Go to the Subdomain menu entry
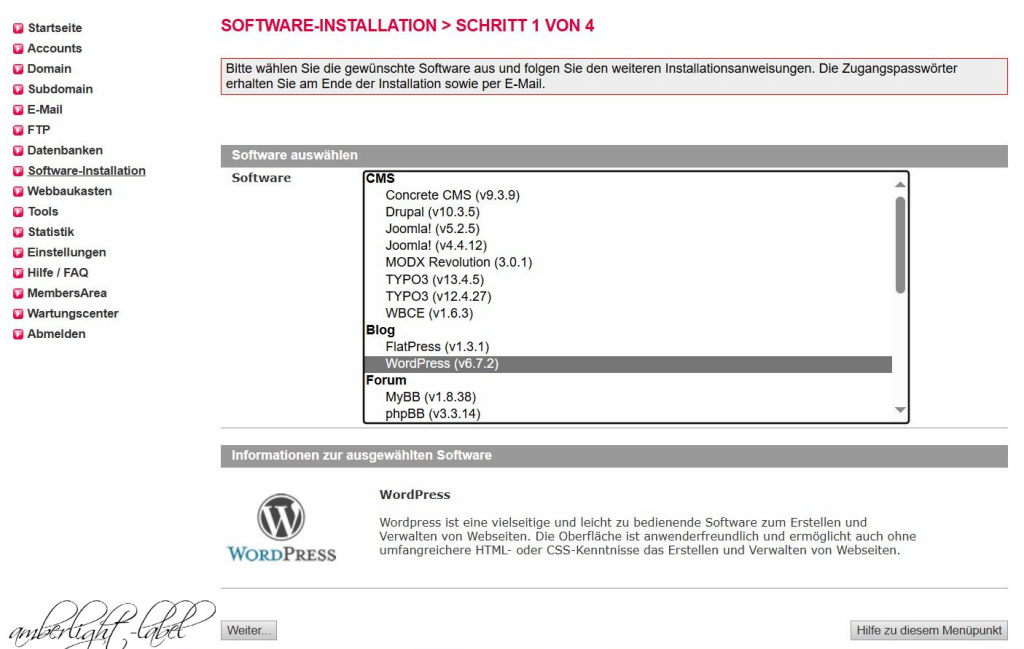The width and height of the screenshot is (1024, 649). pyautogui.click(x=60, y=89)
